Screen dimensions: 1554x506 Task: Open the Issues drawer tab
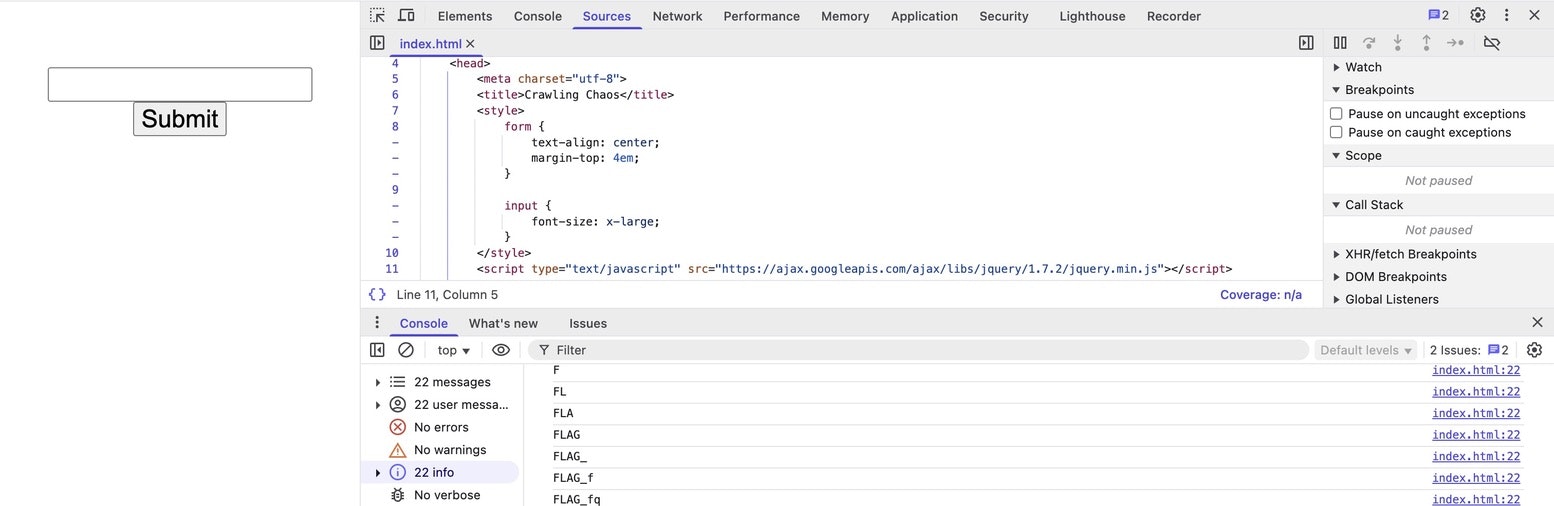pos(588,323)
